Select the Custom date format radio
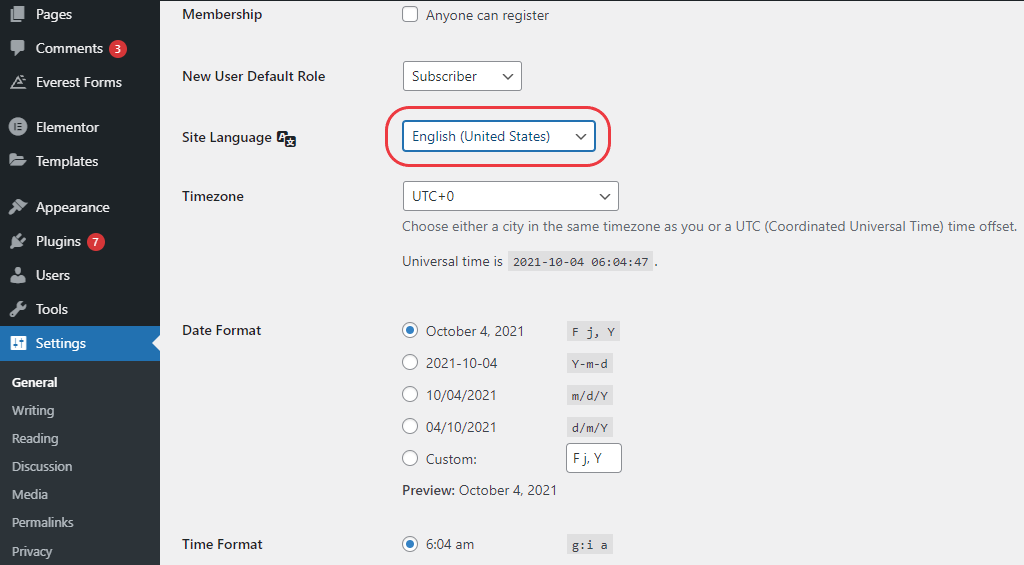1024x565 pixels. point(410,459)
